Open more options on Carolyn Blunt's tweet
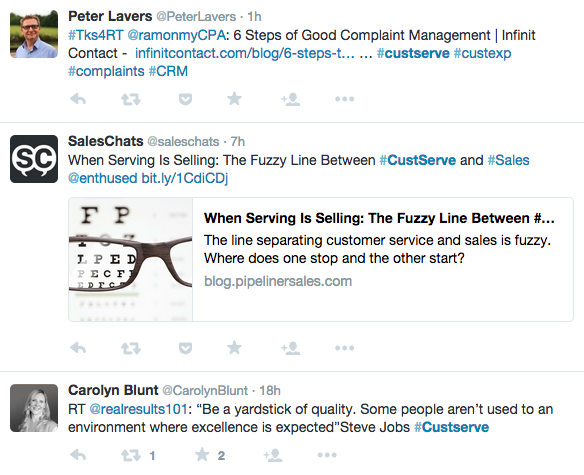The width and height of the screenshot is (584, 475). point(327,455)
